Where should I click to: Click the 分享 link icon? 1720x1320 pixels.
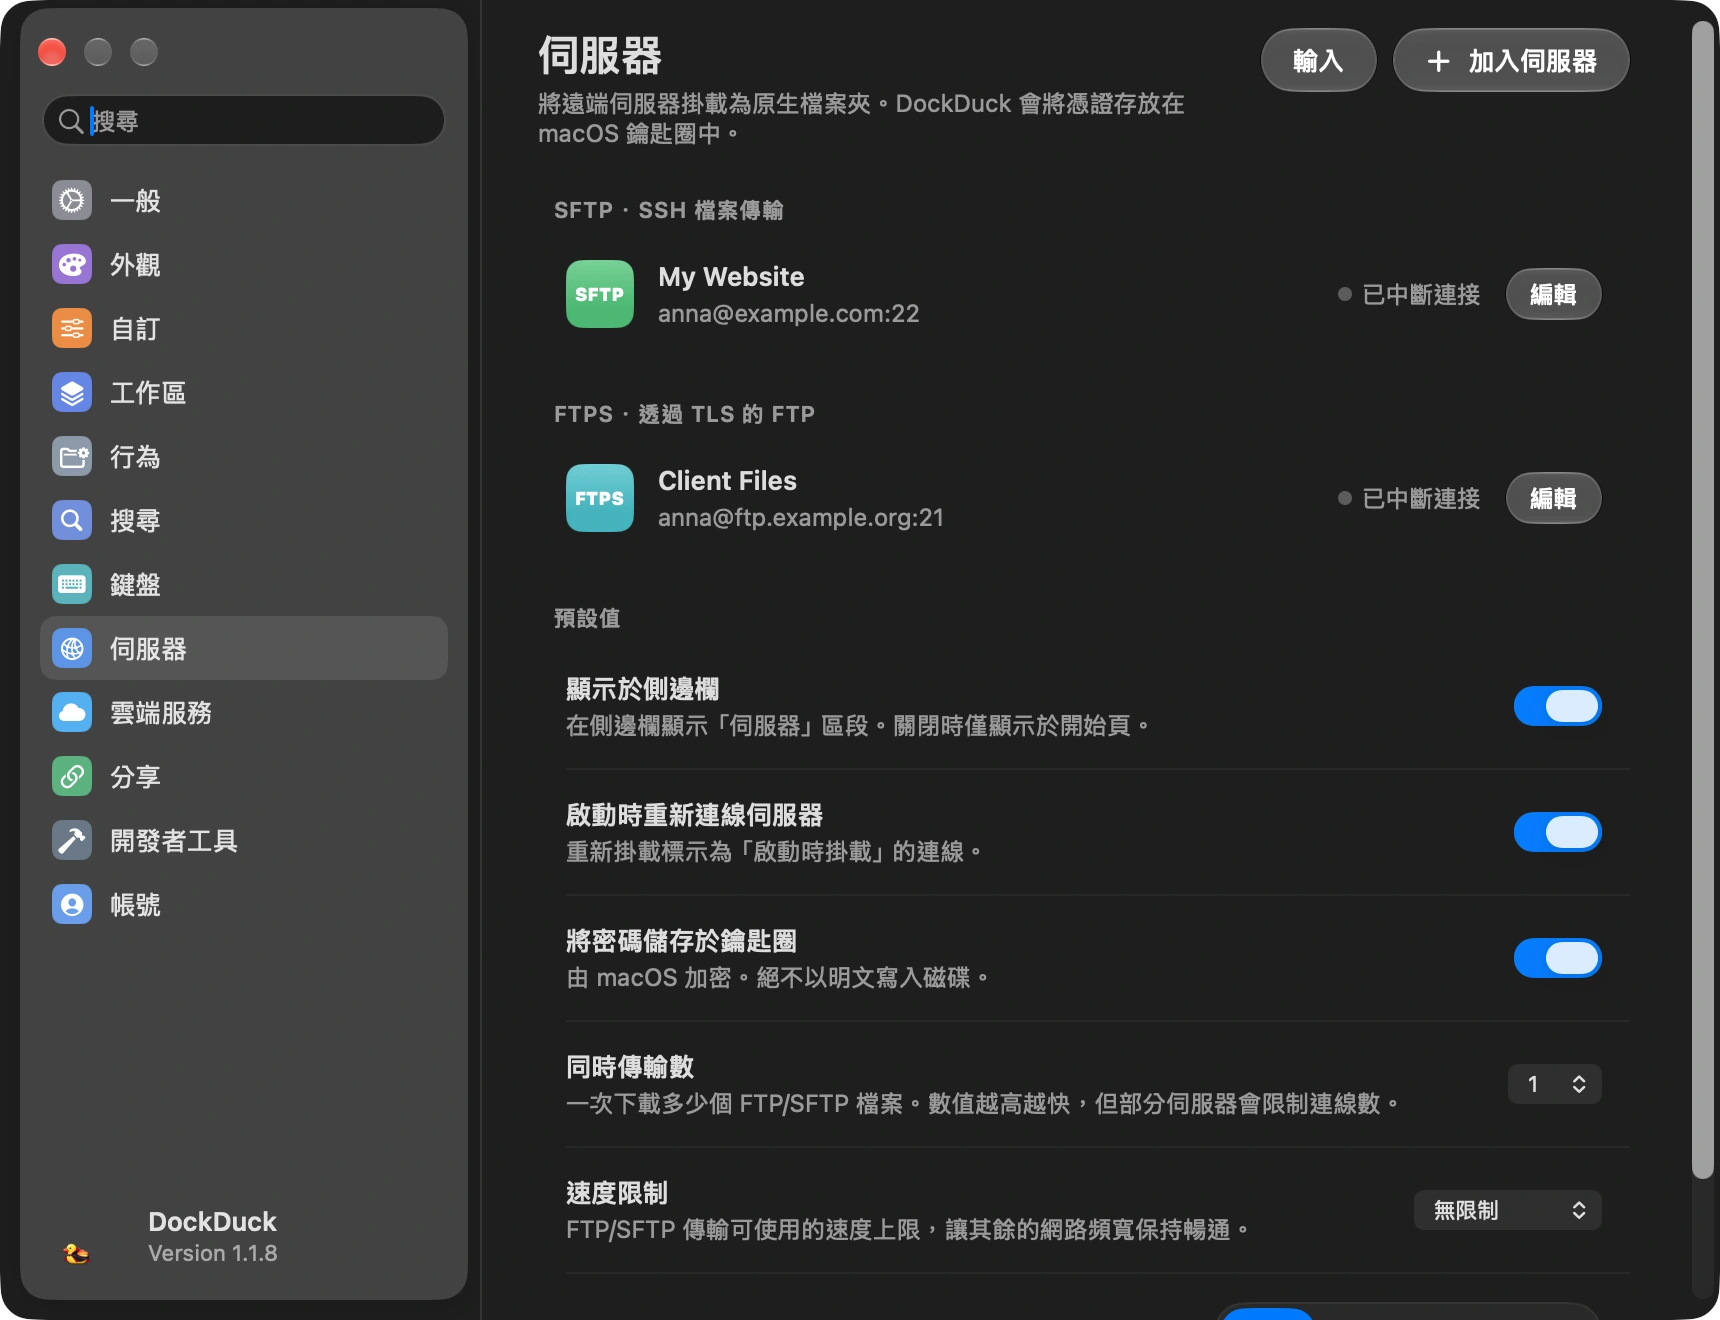72,776
